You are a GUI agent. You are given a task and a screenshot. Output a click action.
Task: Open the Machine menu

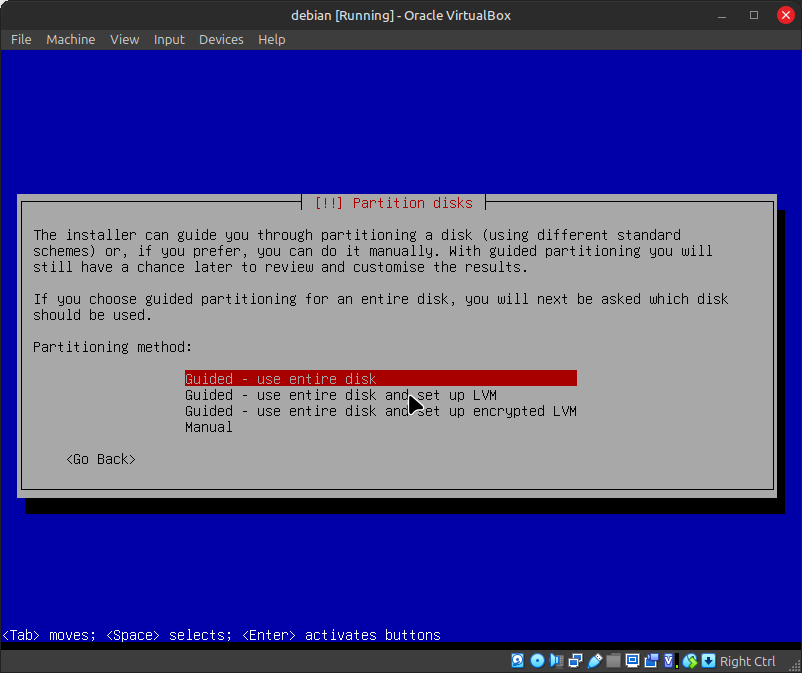(x=71, y=39)
